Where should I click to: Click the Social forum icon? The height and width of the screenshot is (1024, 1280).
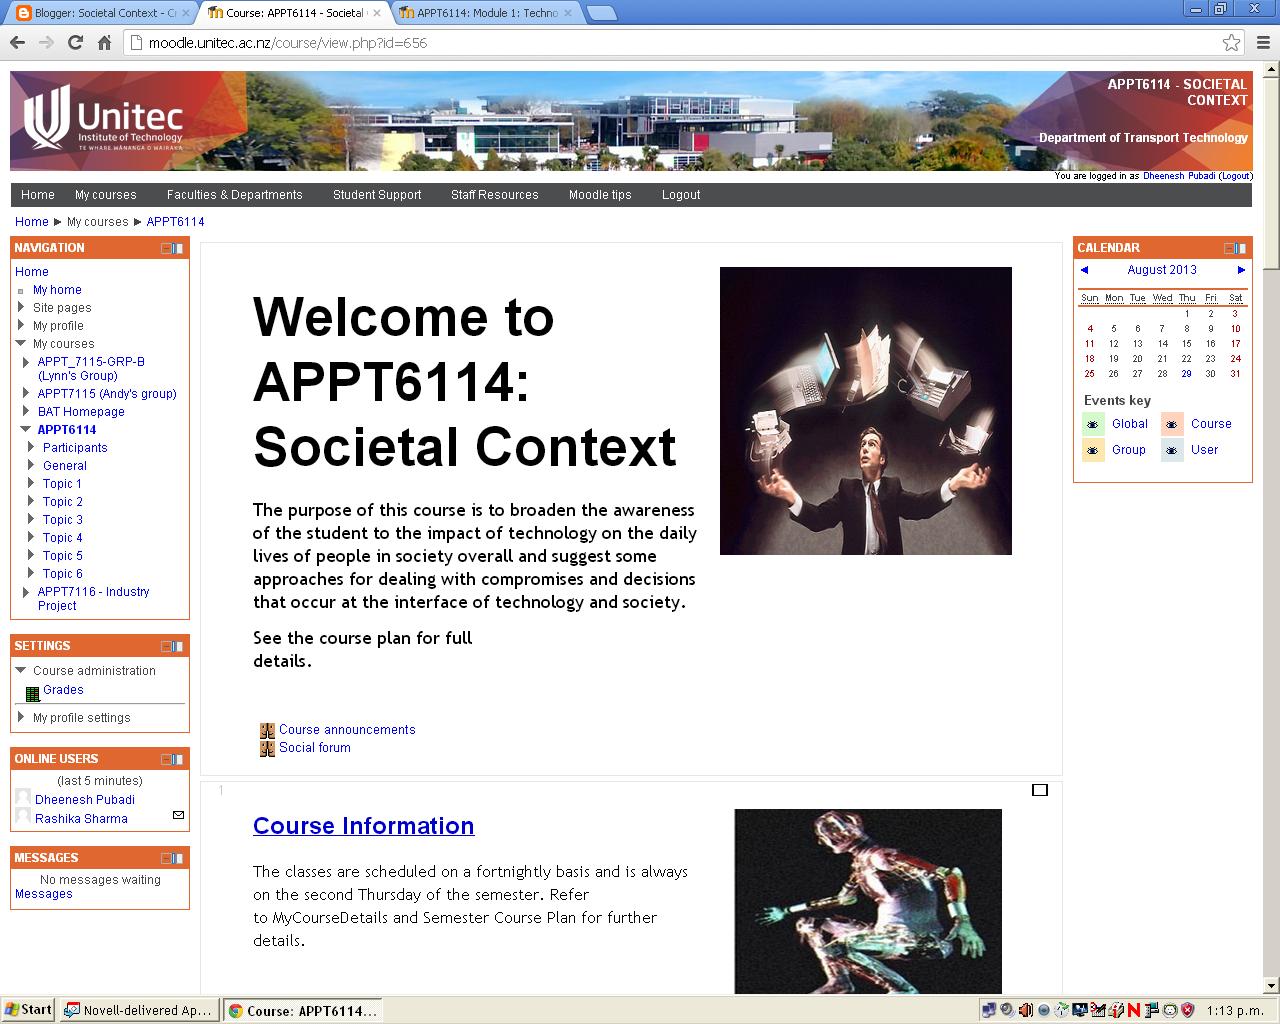(x=267, y=748)
